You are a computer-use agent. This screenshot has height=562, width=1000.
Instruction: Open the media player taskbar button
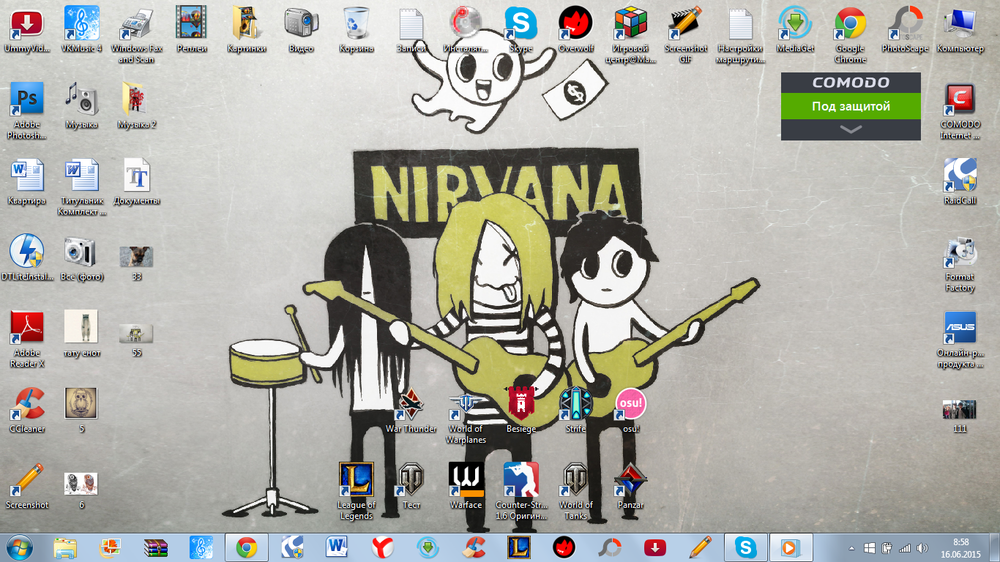click(790, 548)
